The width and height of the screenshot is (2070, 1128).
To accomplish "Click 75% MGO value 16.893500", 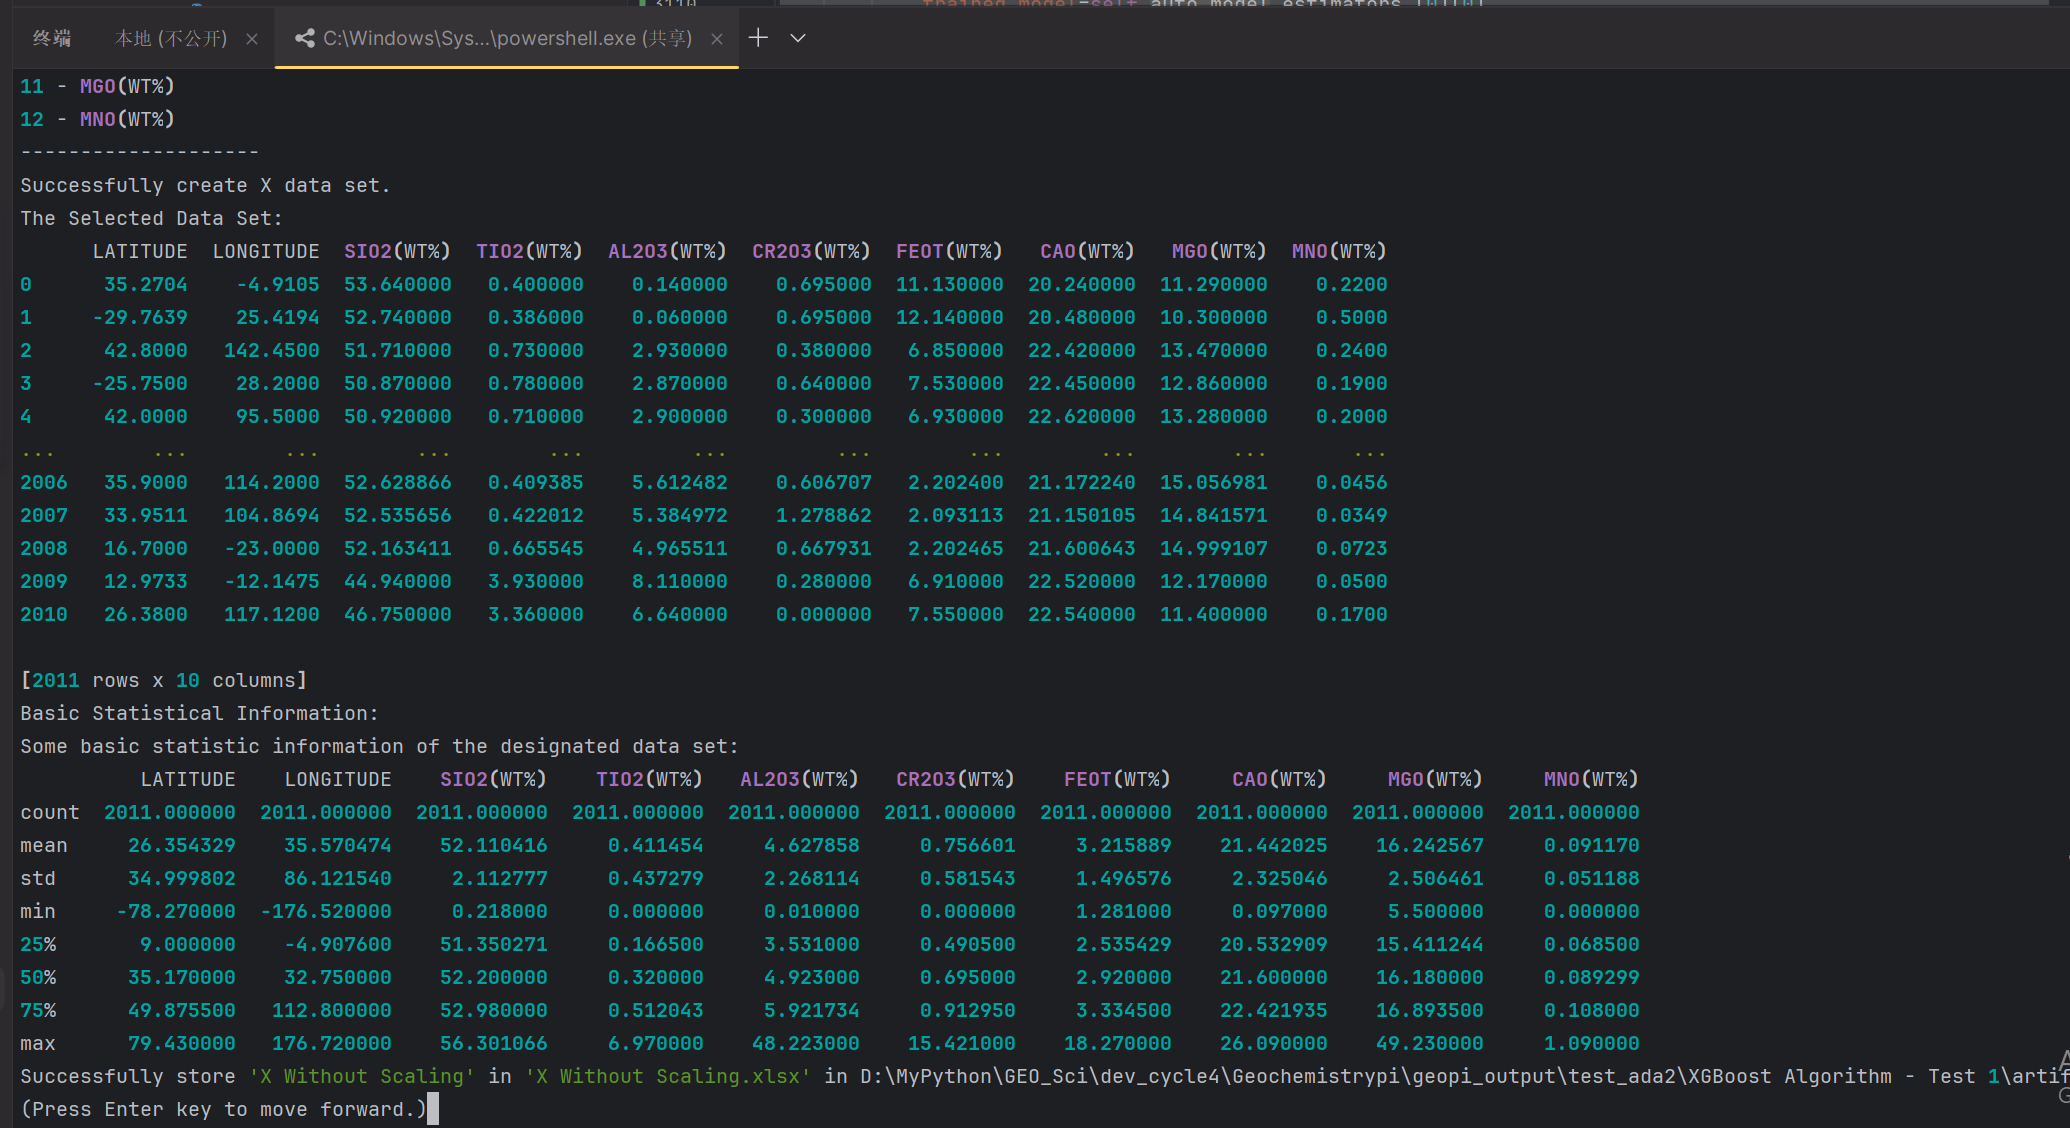I will coord(1429,1010).
